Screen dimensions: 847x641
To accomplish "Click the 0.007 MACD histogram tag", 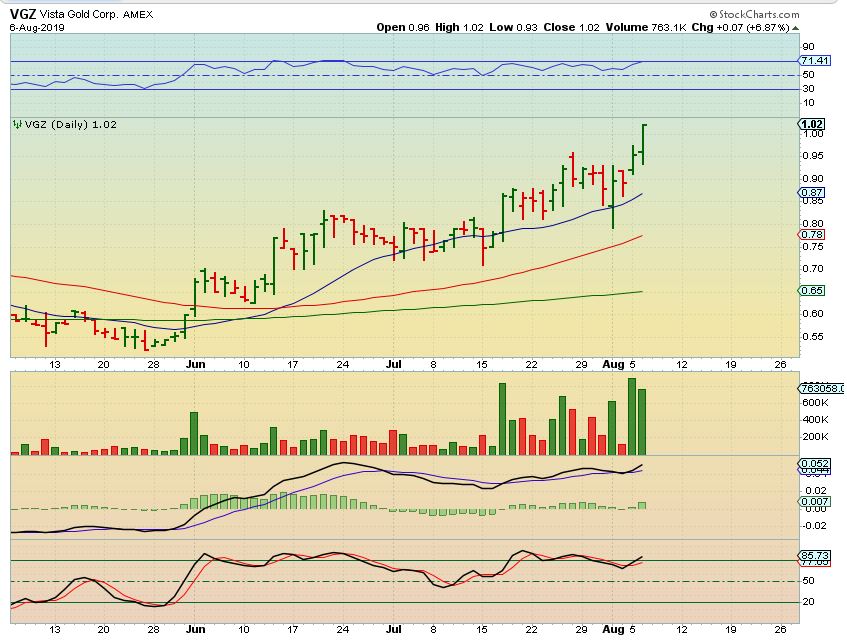I will [x=815, y=502].
